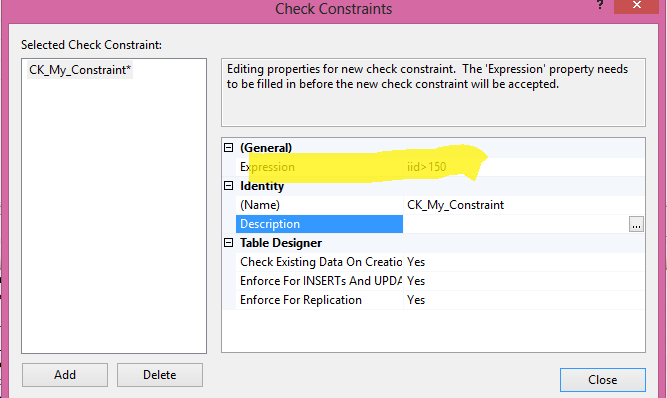Click the Close button
Viewport: 667px width, 398px height.
coord(603,380)
